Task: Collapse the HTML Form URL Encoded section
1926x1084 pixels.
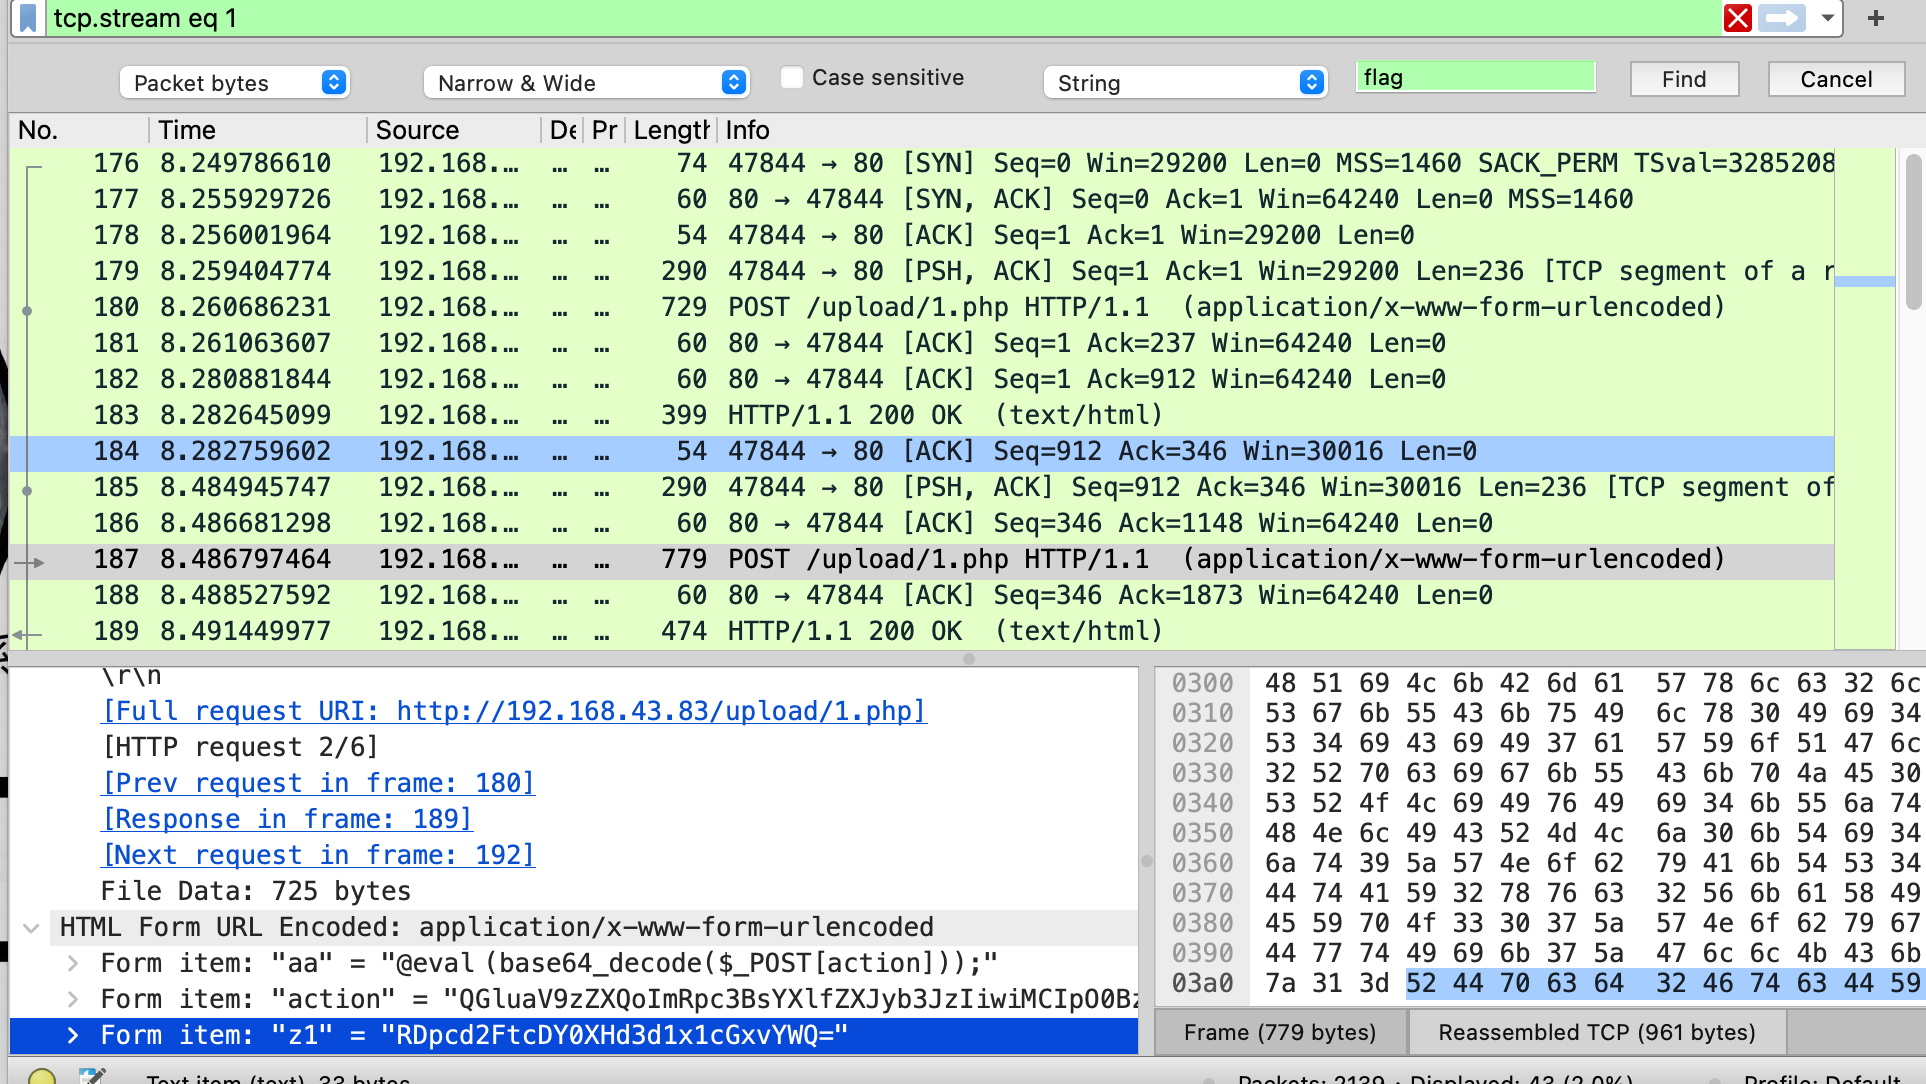Action: tap(31, 927)
